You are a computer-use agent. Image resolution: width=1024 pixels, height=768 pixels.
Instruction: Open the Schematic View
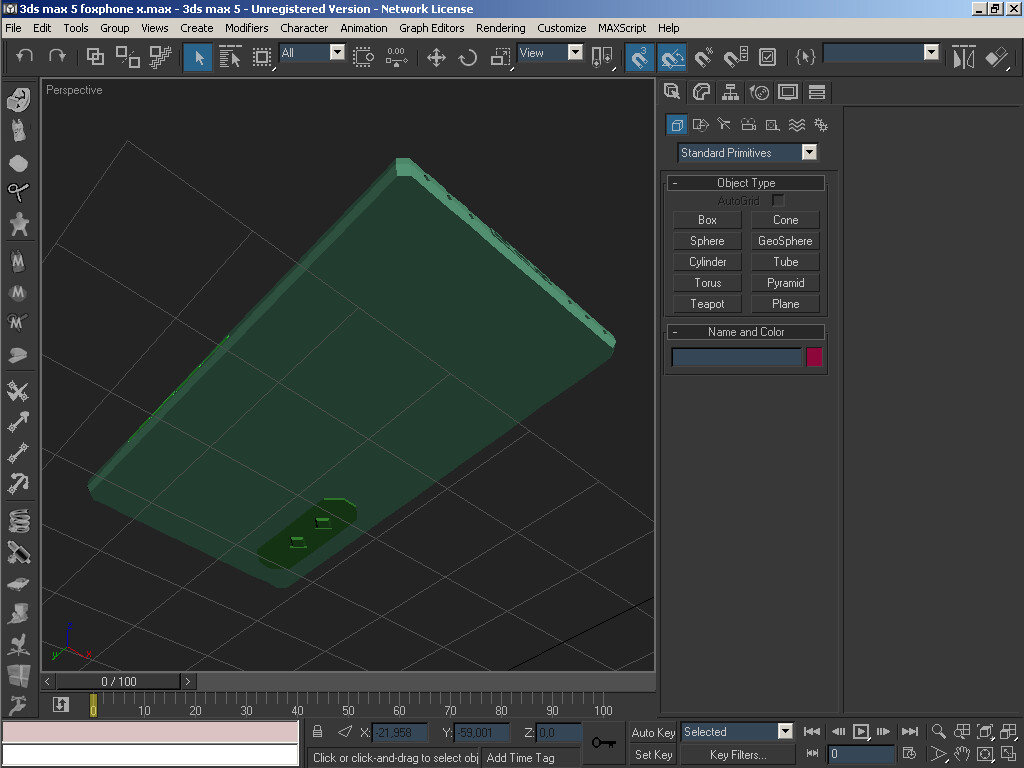(x=431, y=28)
